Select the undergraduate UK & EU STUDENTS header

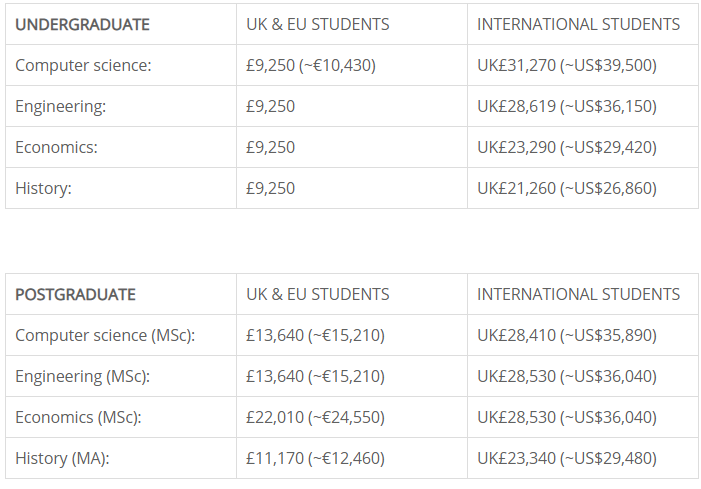pyautogui.click(x=318, y=24)
